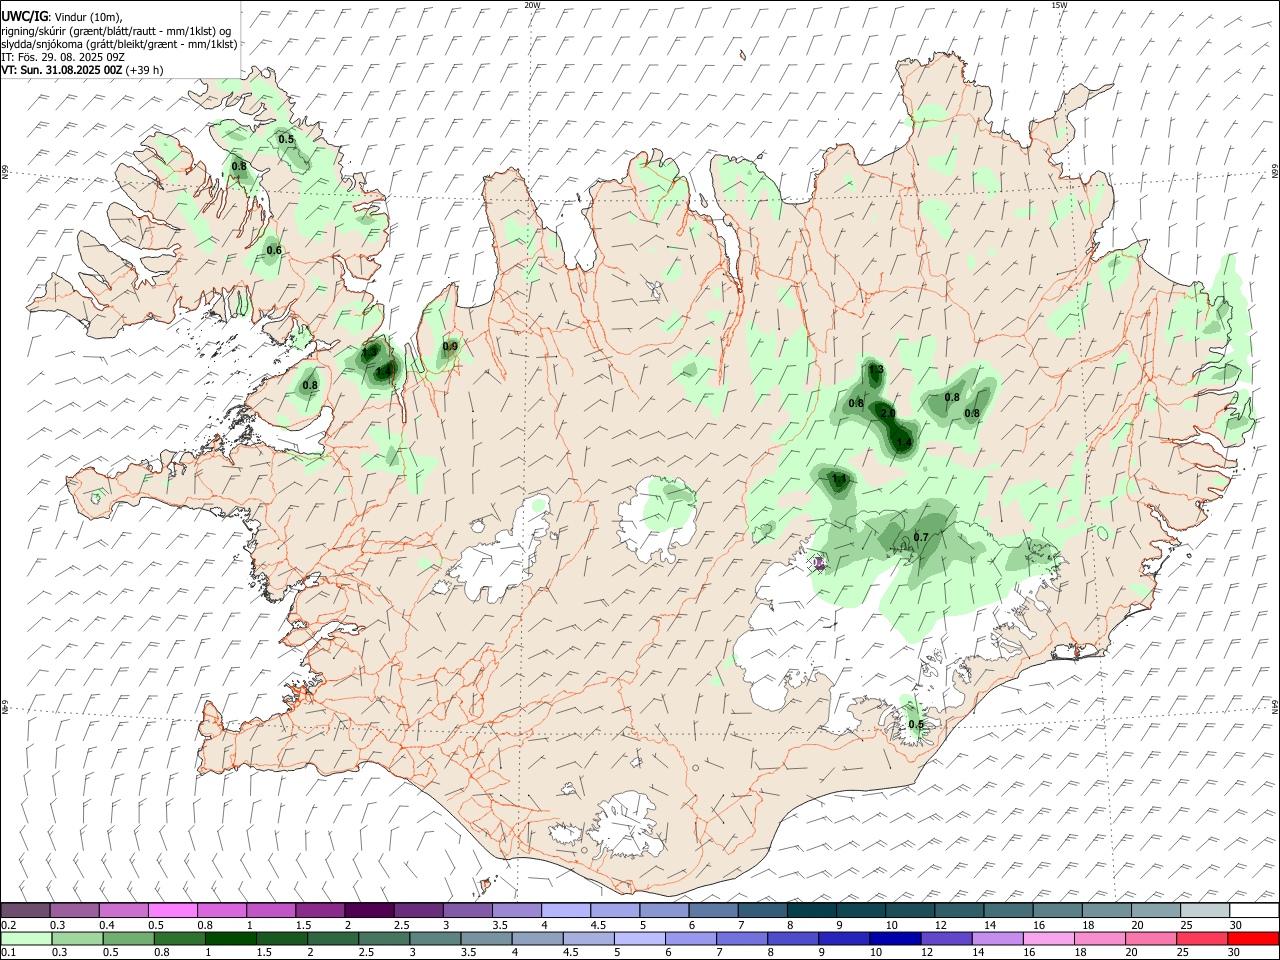Pick the light purple 14 rain legend swatch
Image resolution: width=1280 pixels, height=960 pixels.
[x=998, y=938]
